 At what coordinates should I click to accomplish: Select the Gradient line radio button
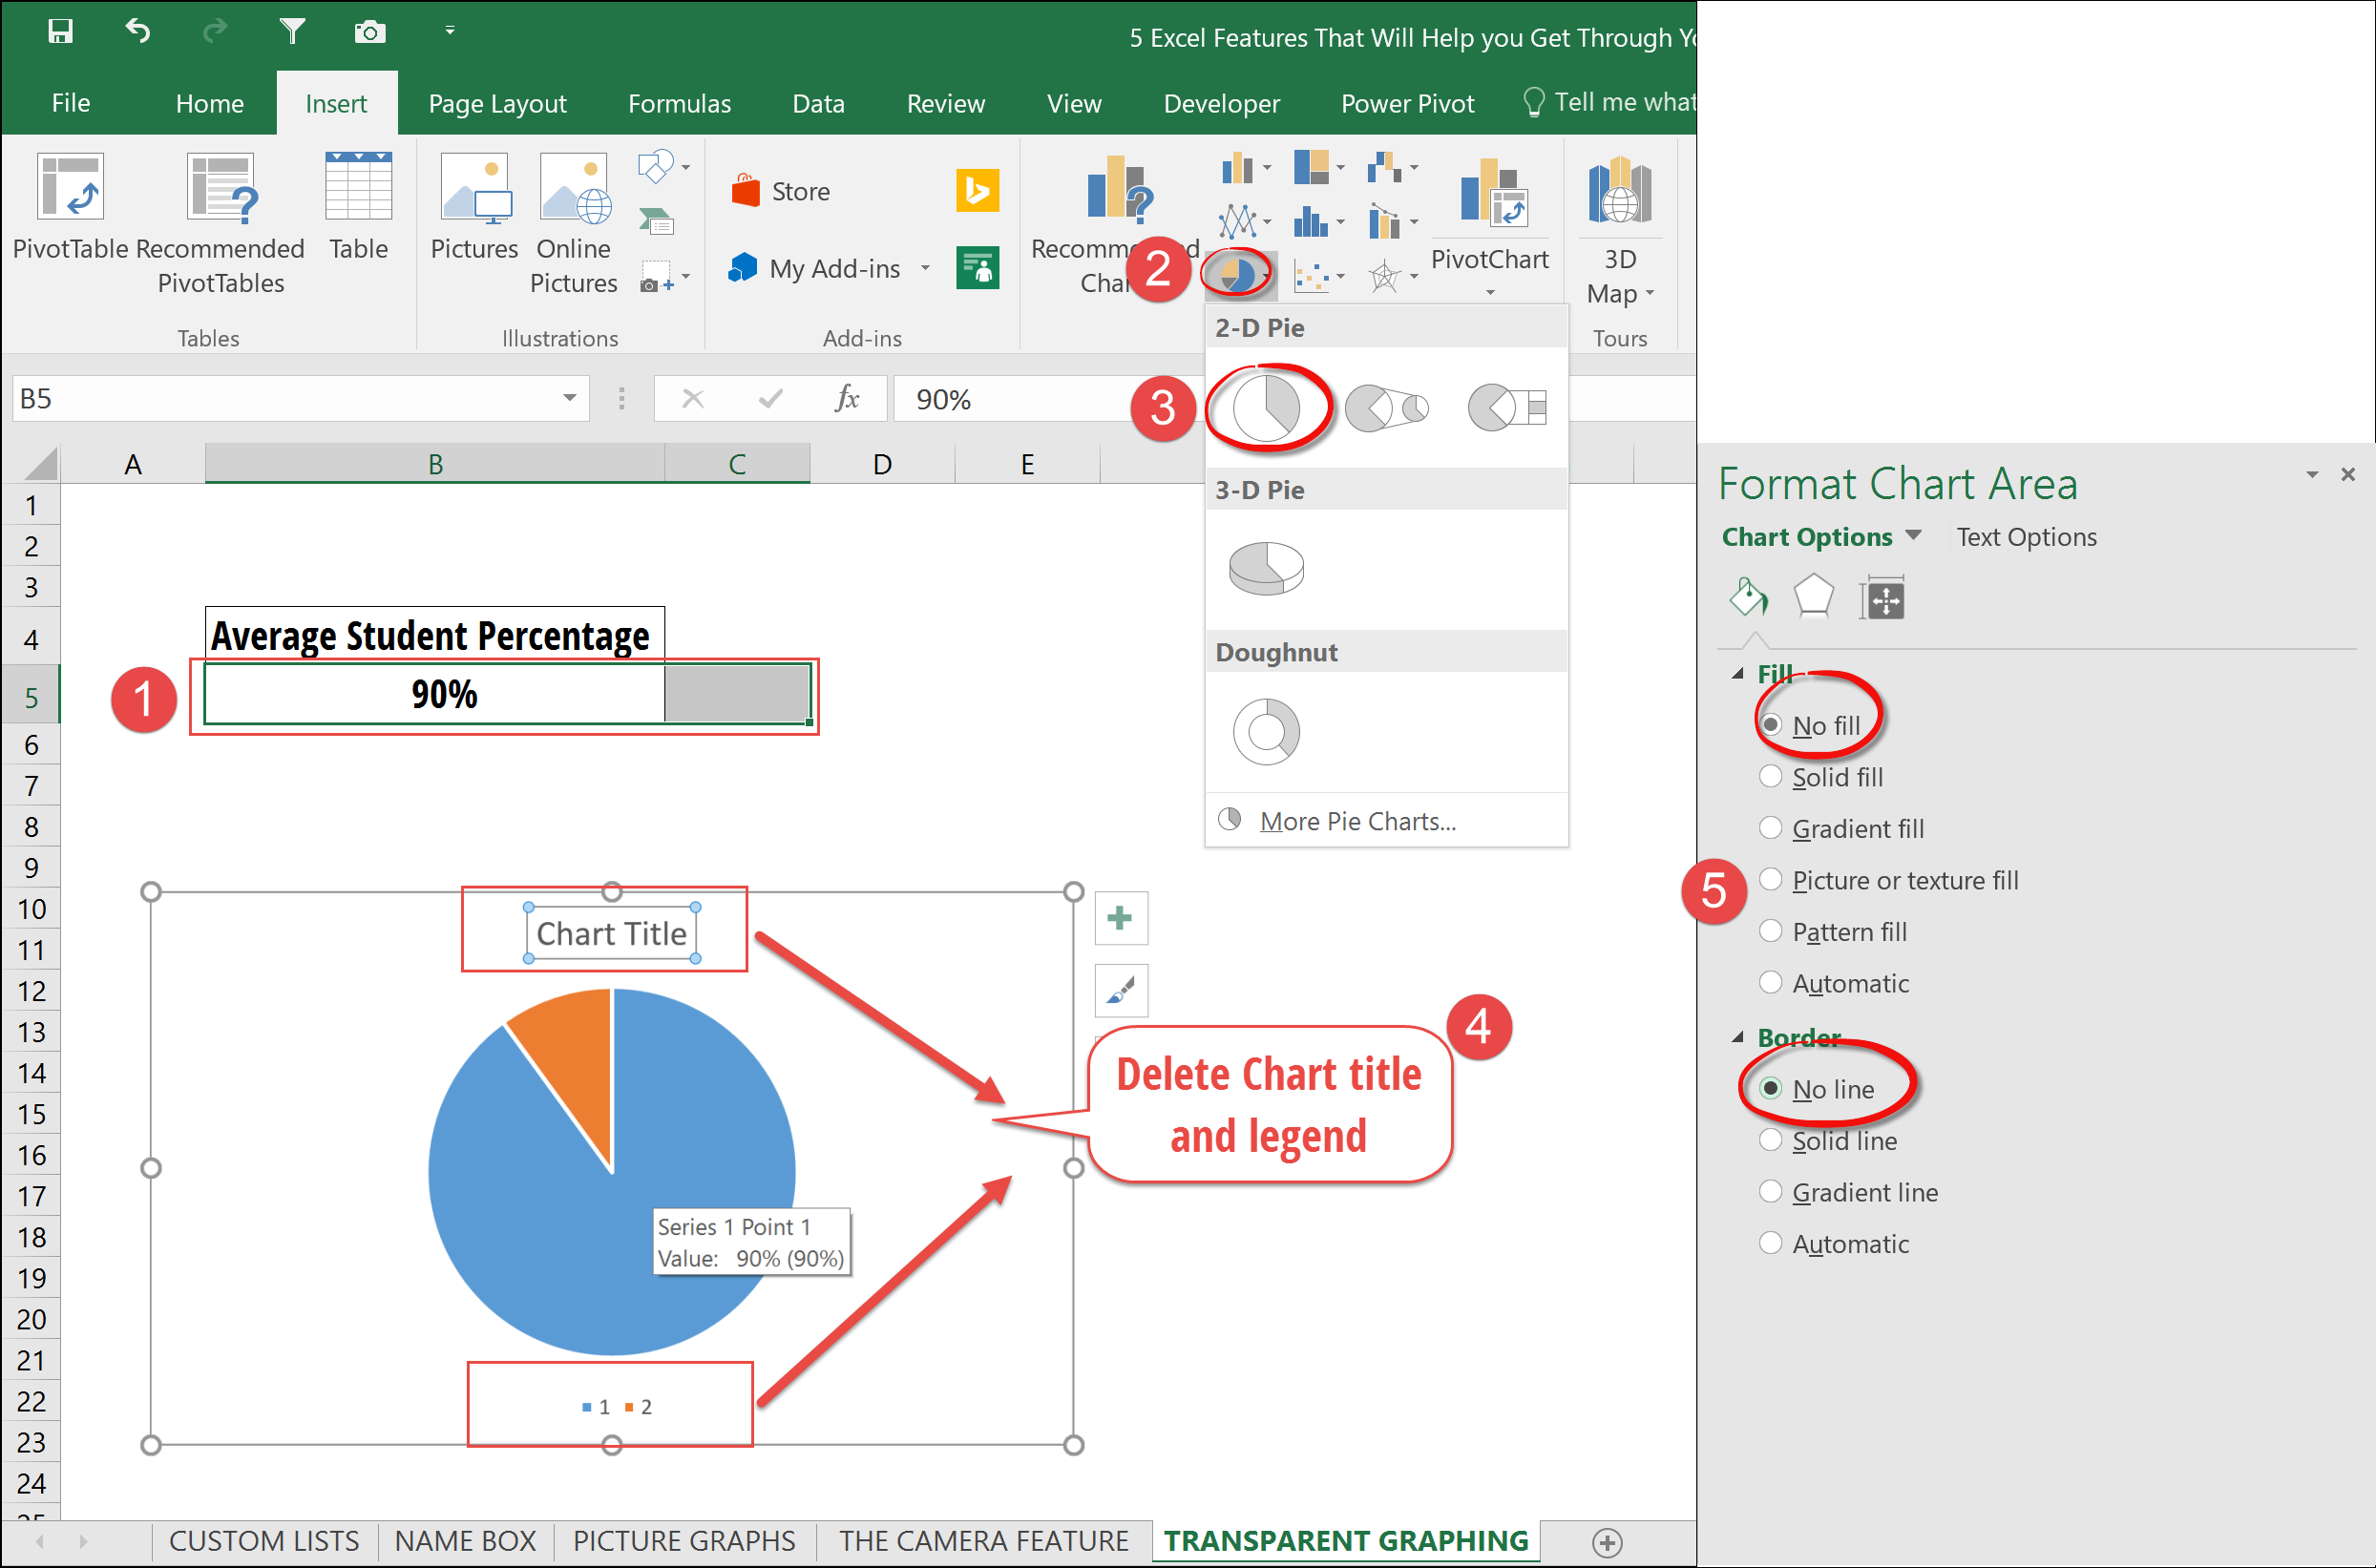(x=1770, y=1192)
